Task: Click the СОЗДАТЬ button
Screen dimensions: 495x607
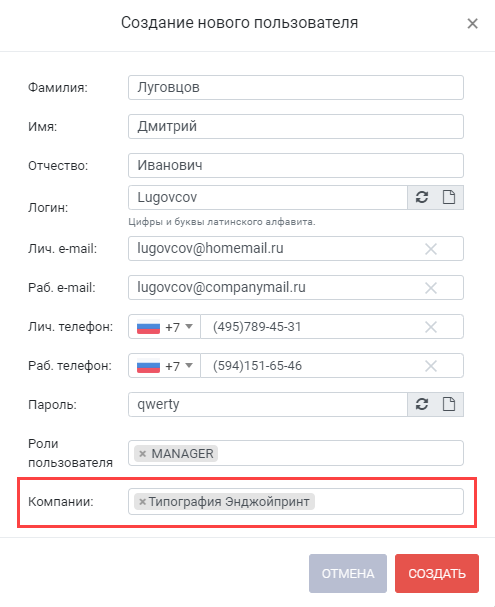Action: 437,573
